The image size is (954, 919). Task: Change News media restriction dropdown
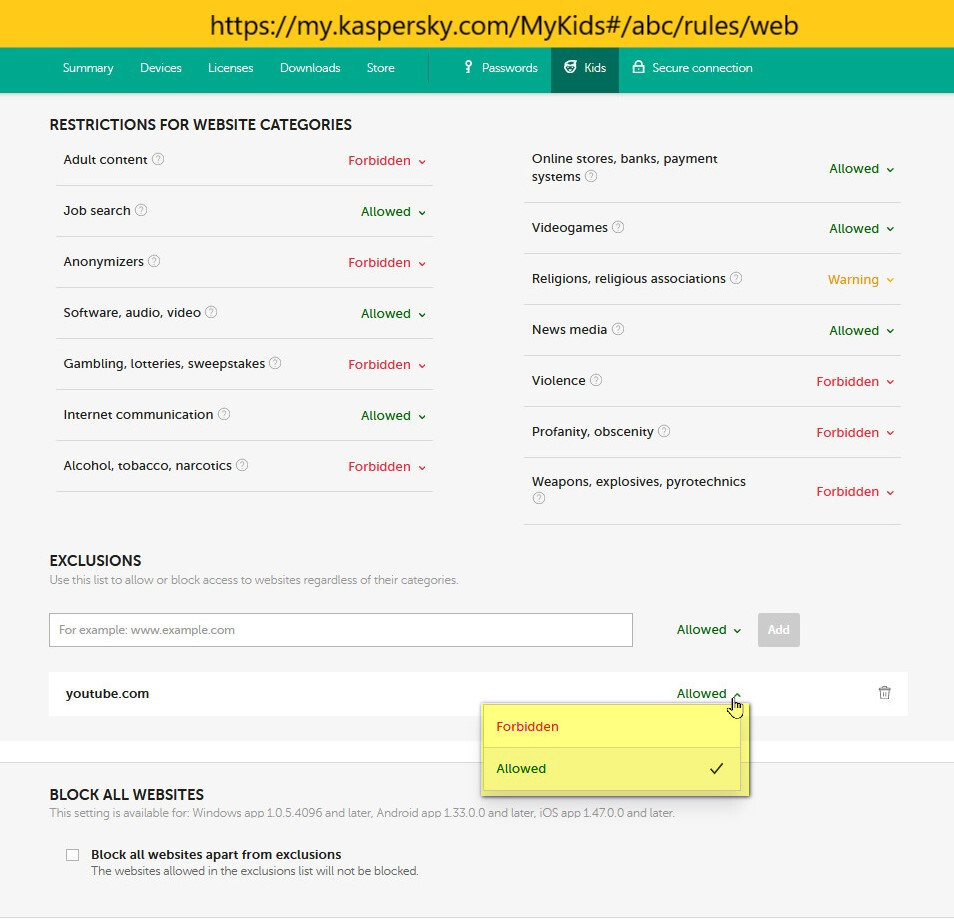click(x=862, y=332)
